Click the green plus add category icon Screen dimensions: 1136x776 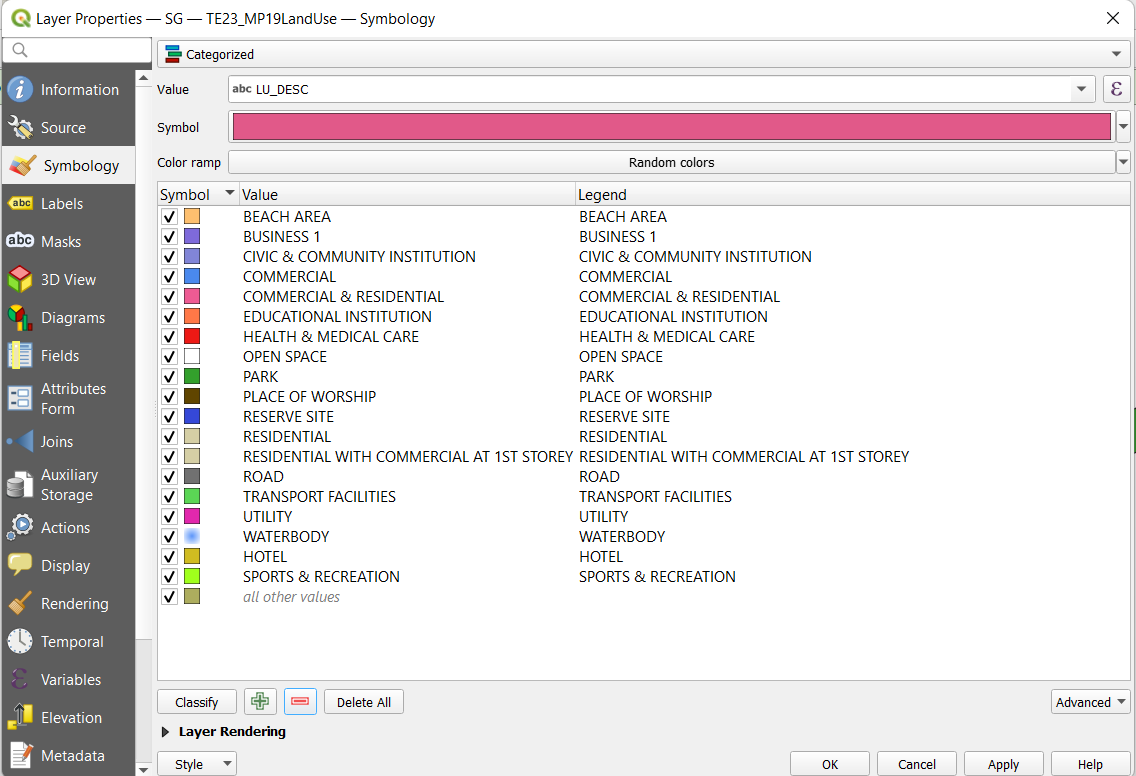click(x=260, y=702)
